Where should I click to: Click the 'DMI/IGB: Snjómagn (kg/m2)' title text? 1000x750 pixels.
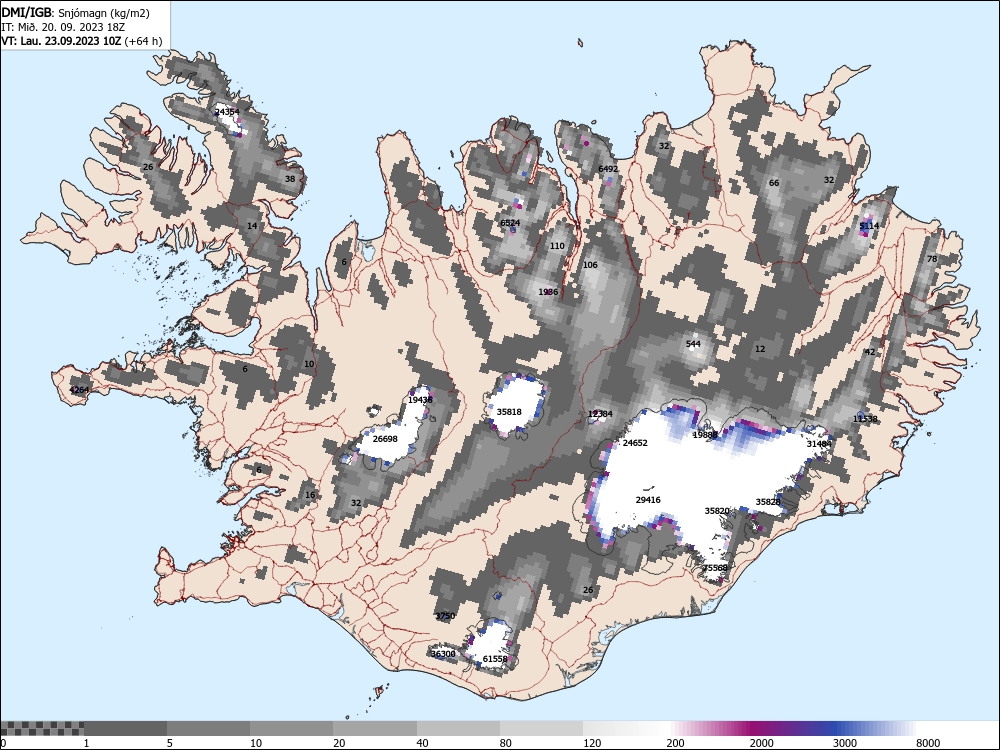pyautogui.click(x=75, y=13)
